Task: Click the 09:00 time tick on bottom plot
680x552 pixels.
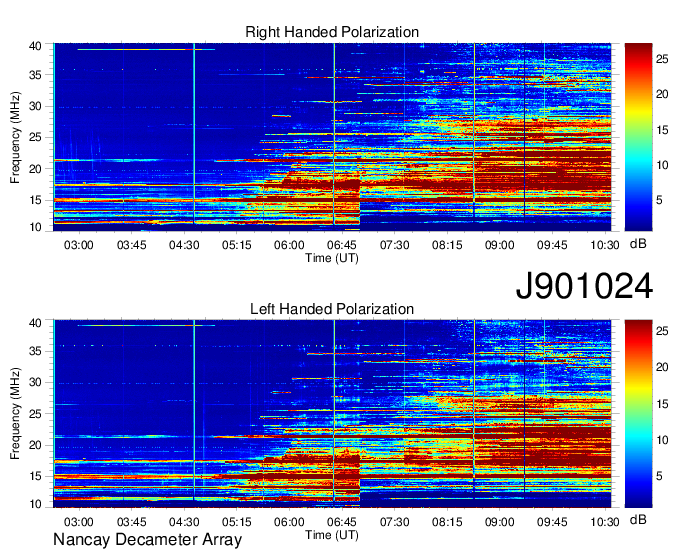Action: [x=500, y=522]
